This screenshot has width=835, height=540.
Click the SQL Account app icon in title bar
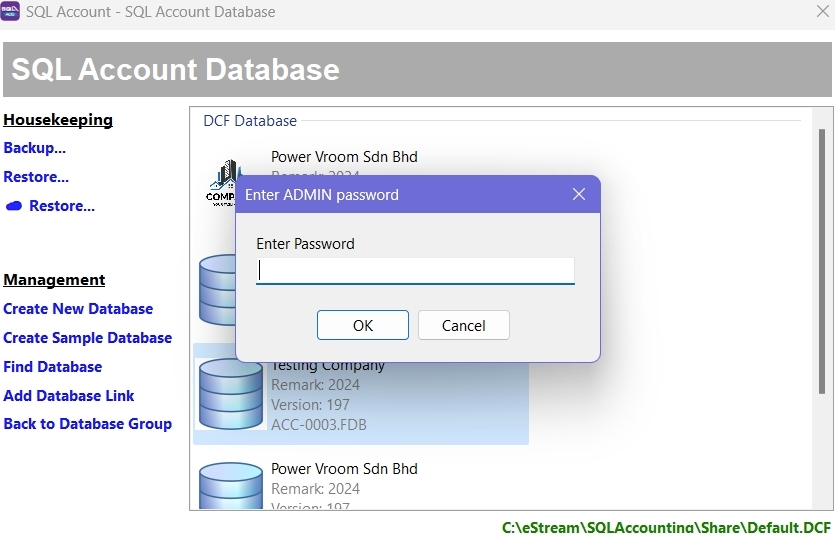coord(11,12)
